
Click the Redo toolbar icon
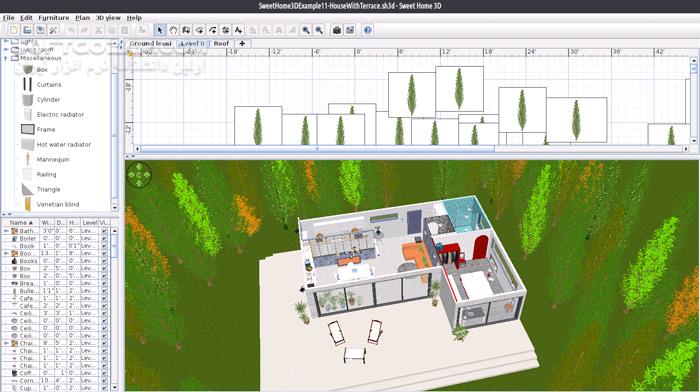click(x=84, y=30)
